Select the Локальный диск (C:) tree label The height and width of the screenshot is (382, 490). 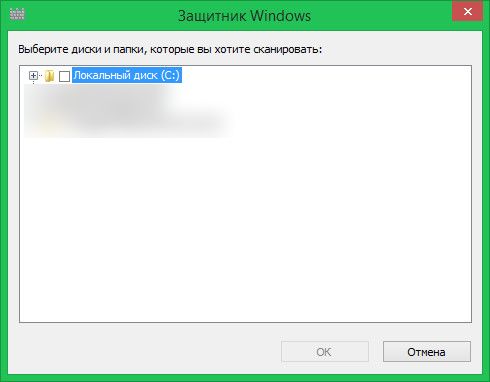pos(127,75)
